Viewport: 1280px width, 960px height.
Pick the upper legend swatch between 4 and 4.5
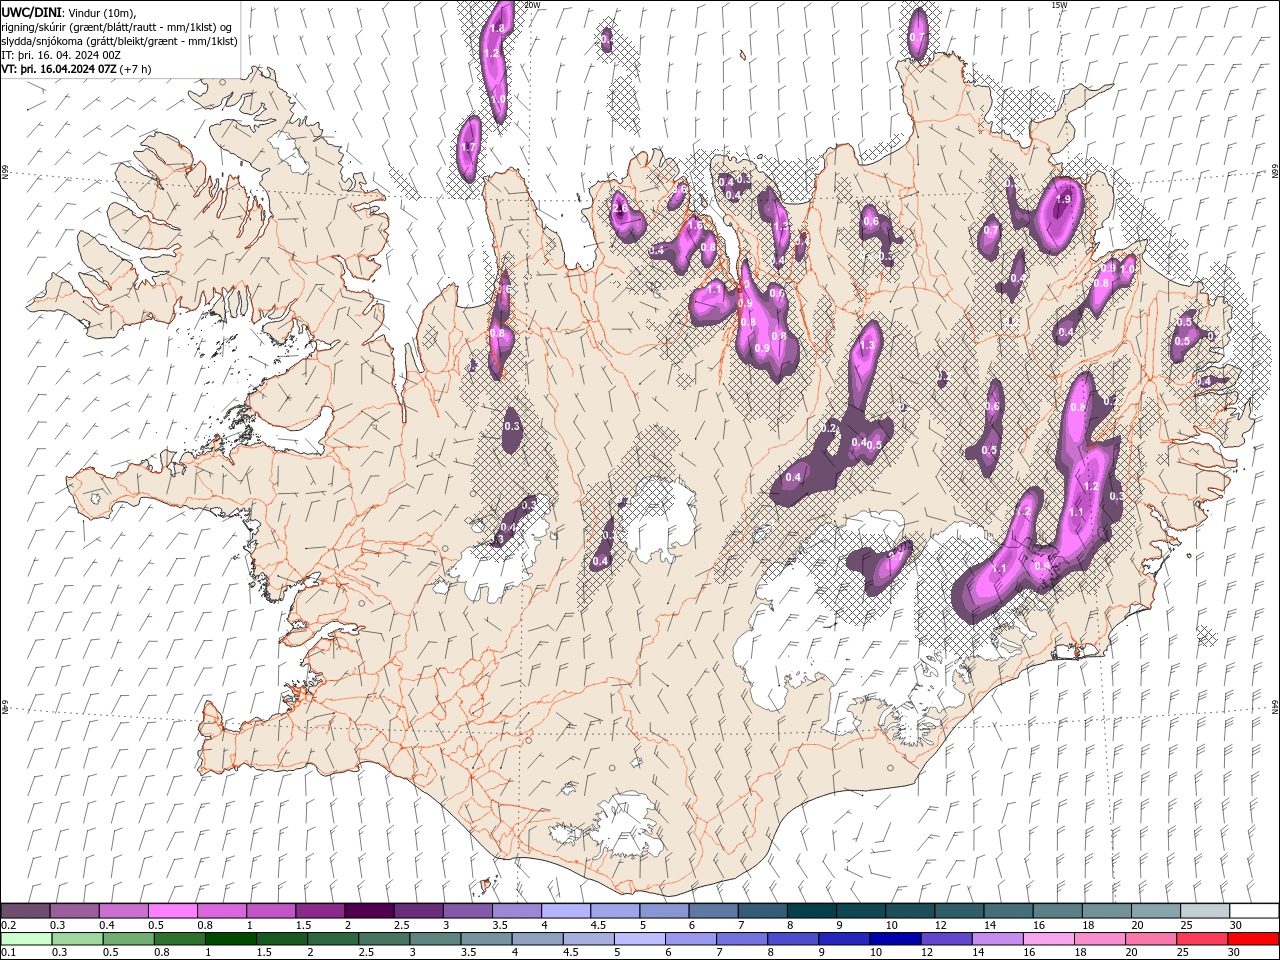[566, 911]
